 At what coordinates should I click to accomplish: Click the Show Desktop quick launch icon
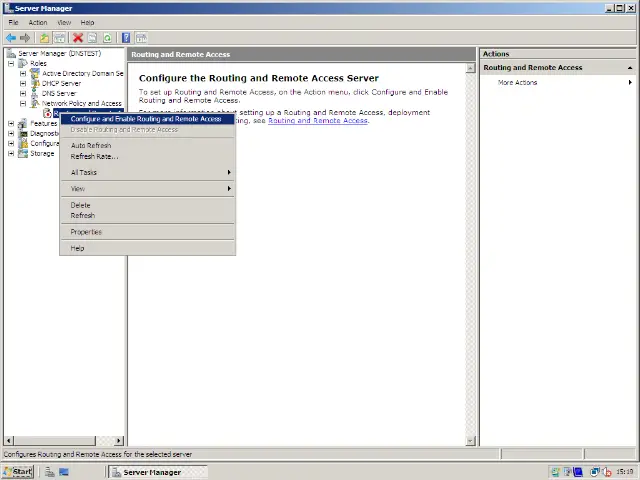coord(64,472)
